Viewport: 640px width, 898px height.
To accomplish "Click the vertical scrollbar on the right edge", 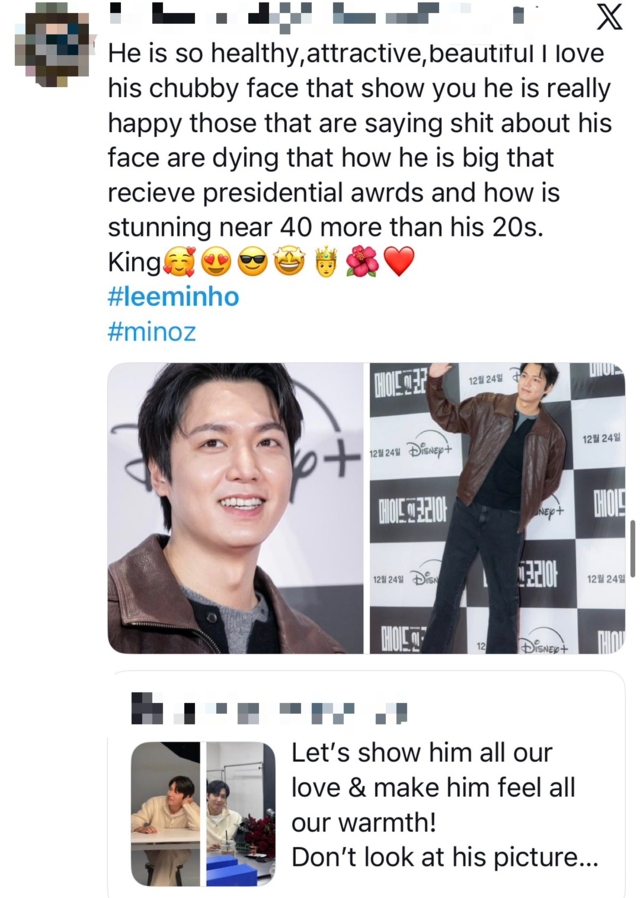I will [x=632, y=548].
